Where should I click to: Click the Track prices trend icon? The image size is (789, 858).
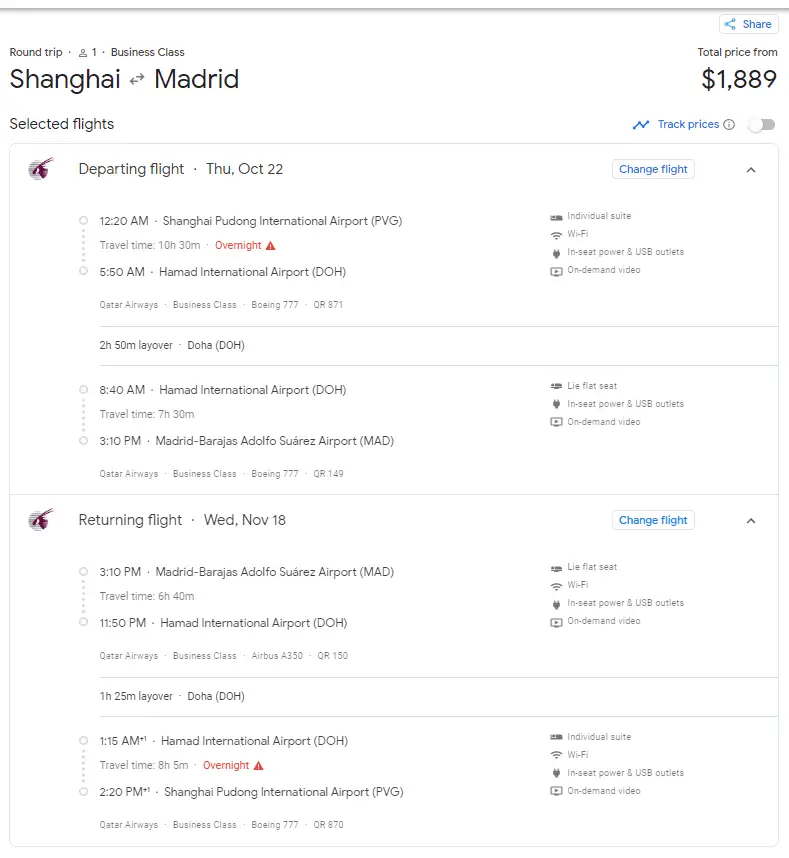click(641, 125)
